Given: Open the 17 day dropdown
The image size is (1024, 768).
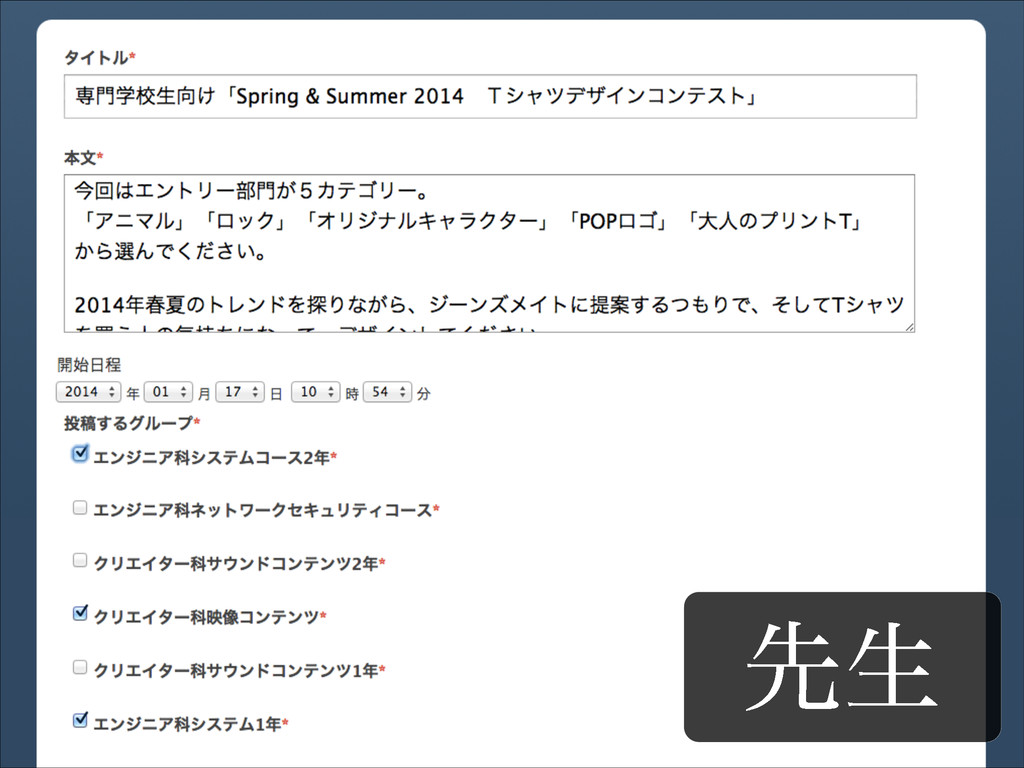Looking at the screenshot, I should (x=240, y=392).
